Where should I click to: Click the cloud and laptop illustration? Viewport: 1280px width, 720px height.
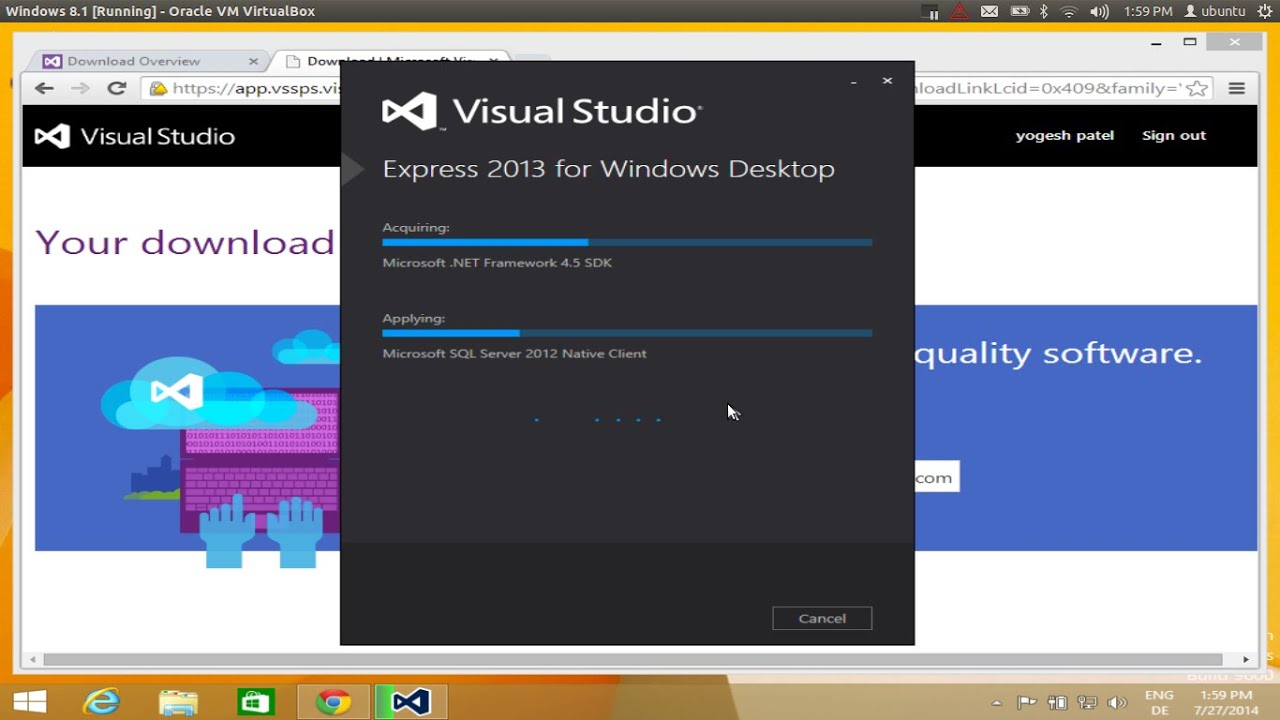coord(220,448)
